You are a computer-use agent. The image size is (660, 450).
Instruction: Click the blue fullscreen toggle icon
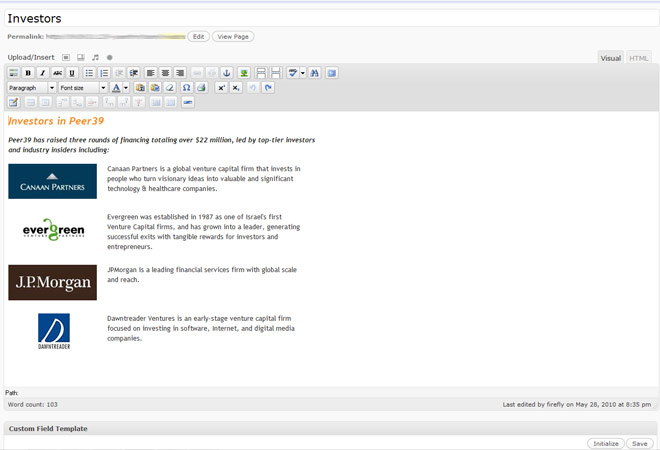(332, 73)
